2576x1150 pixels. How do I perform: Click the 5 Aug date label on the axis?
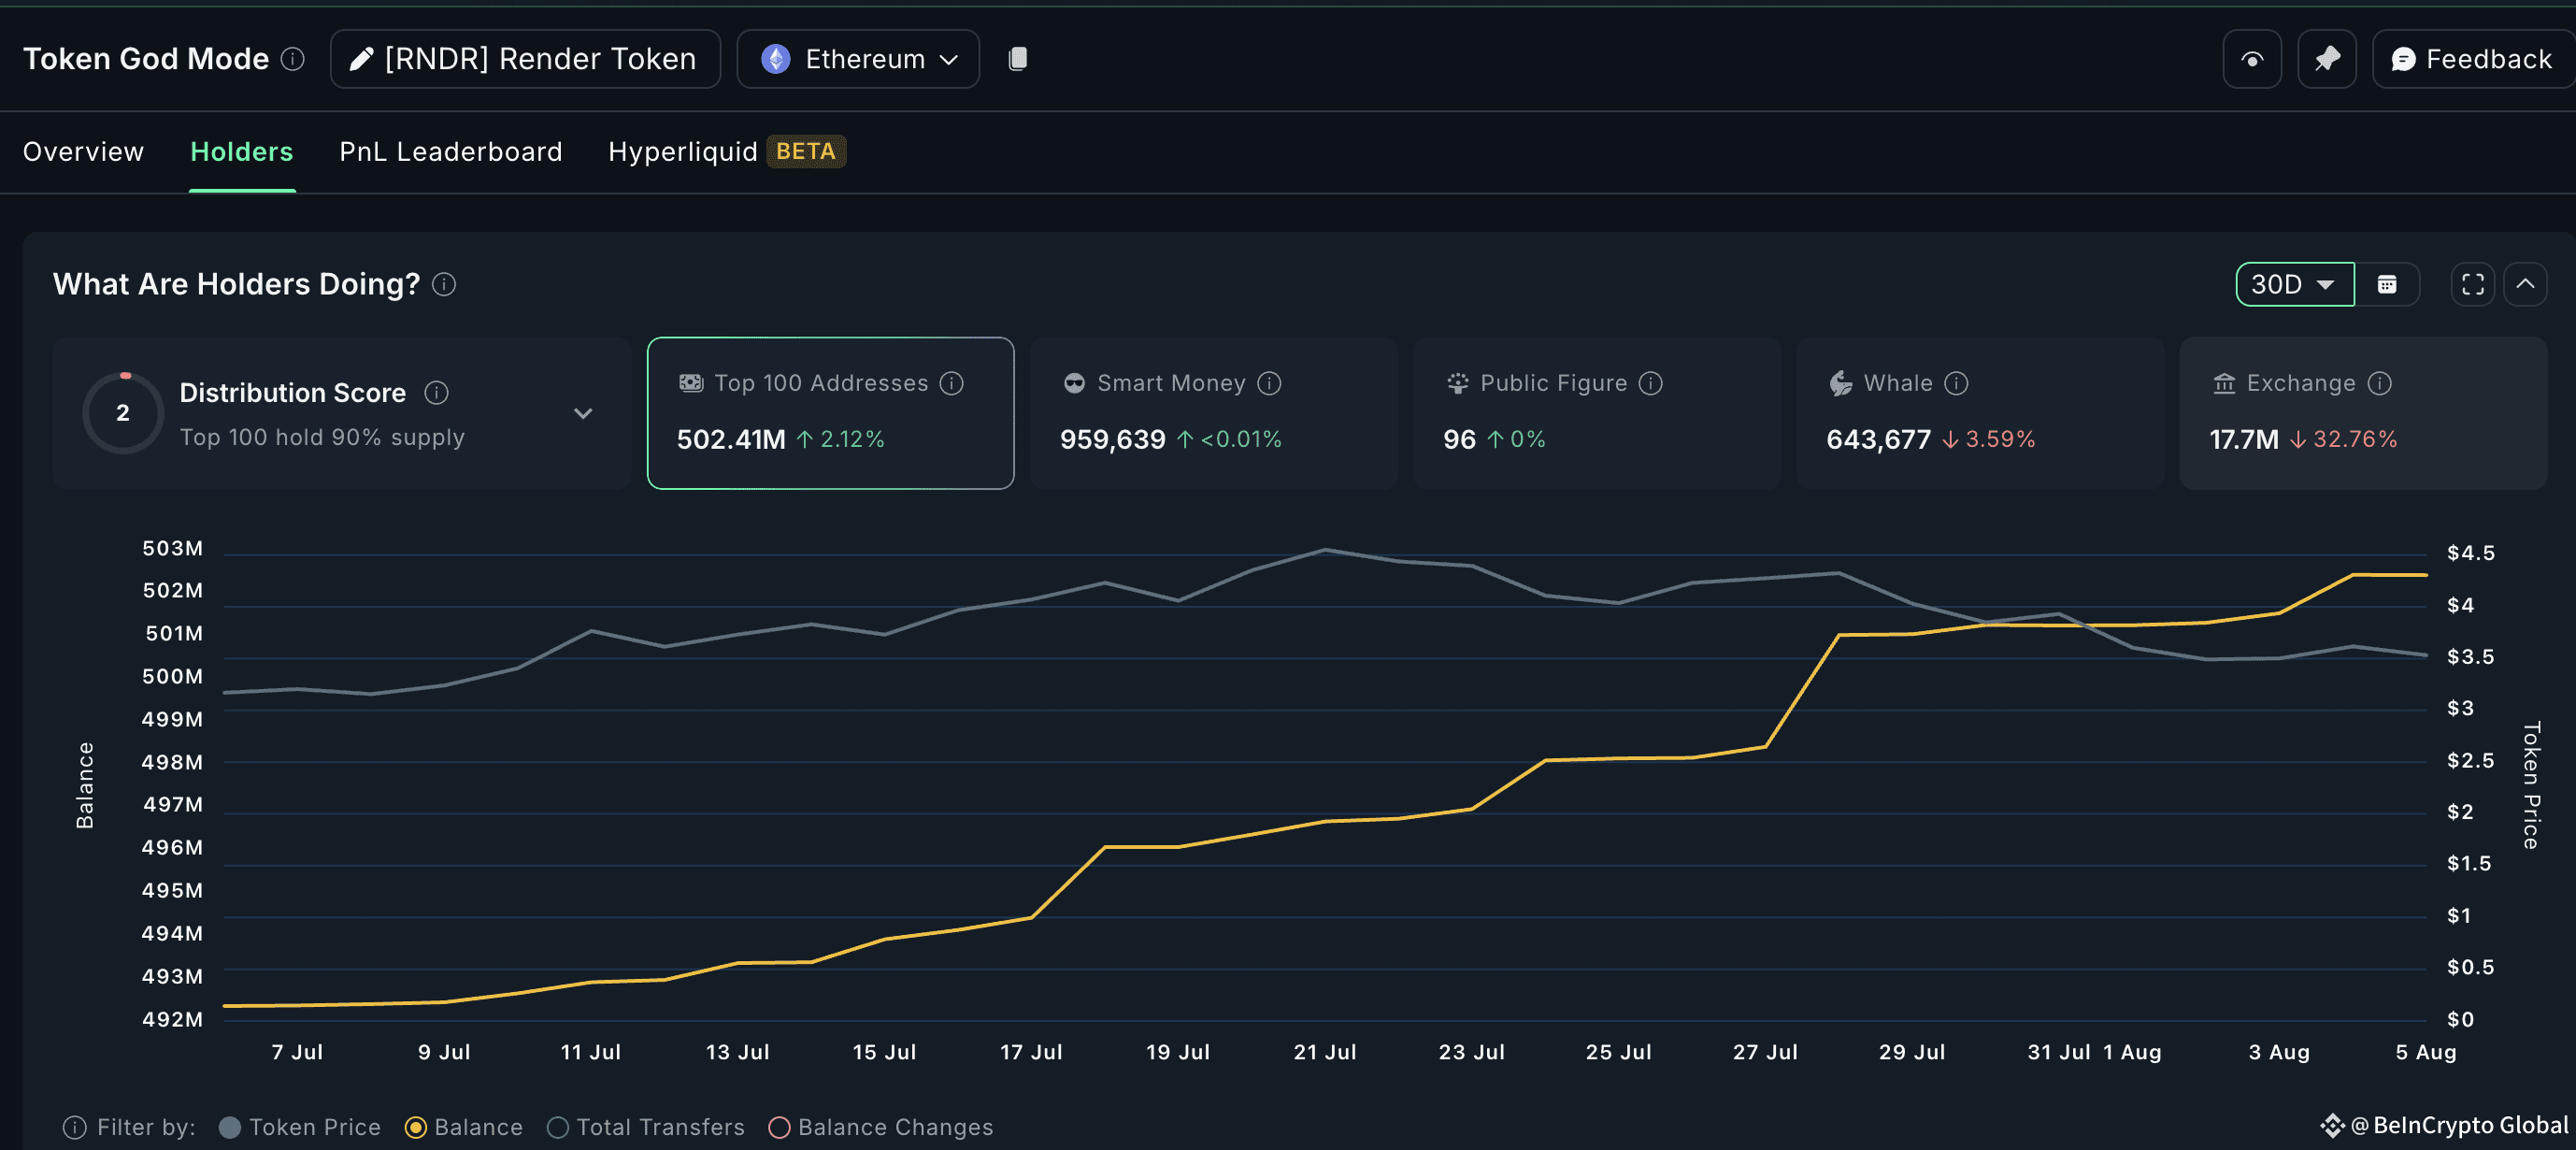click(2425, 1052)
